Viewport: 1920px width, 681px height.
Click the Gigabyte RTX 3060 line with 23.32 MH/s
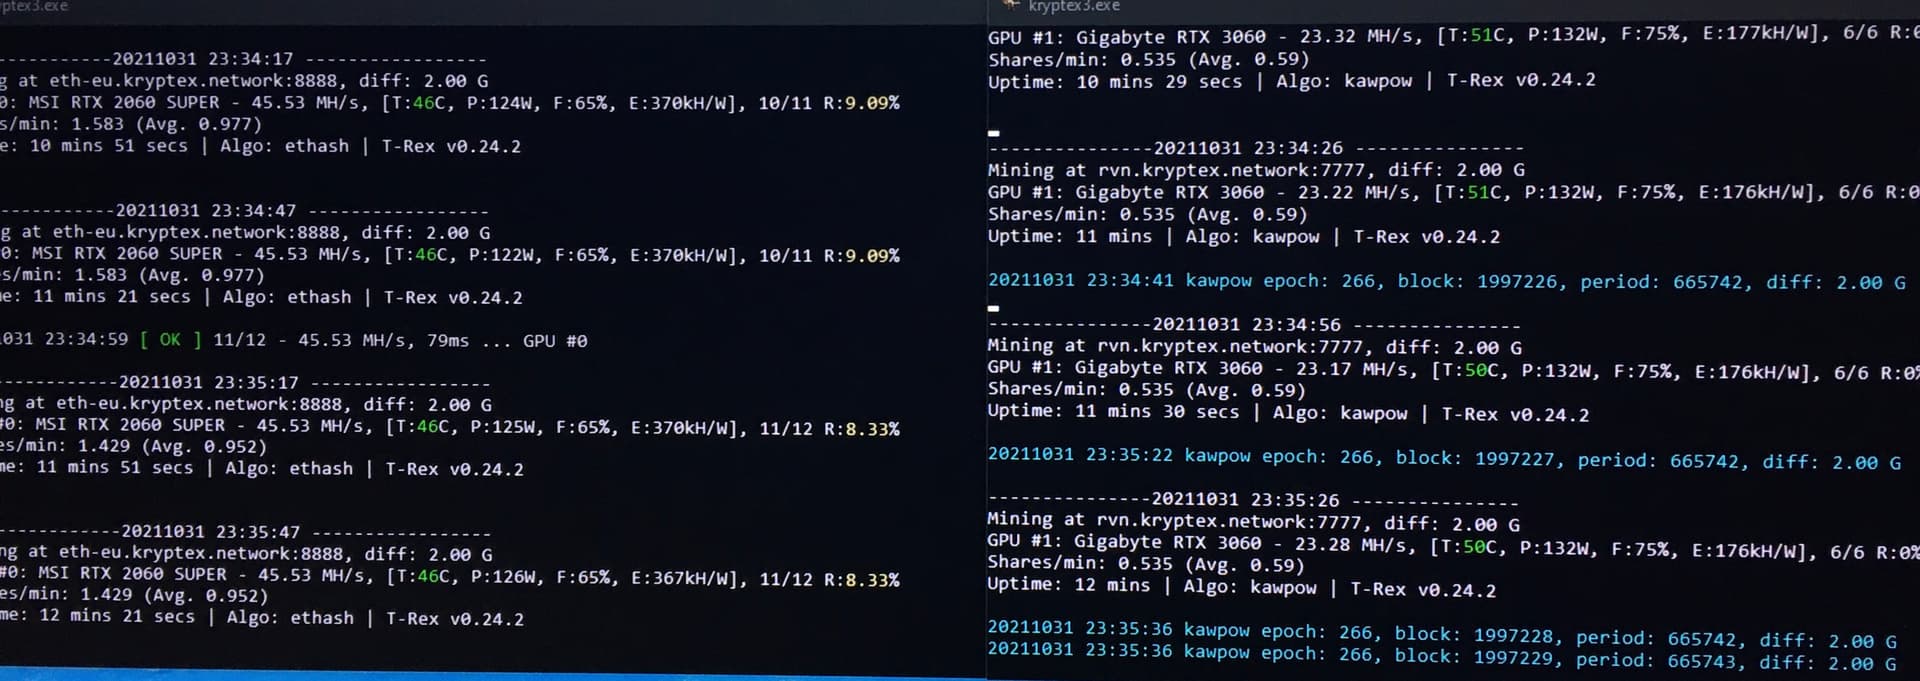click(x=1454, y=36)
